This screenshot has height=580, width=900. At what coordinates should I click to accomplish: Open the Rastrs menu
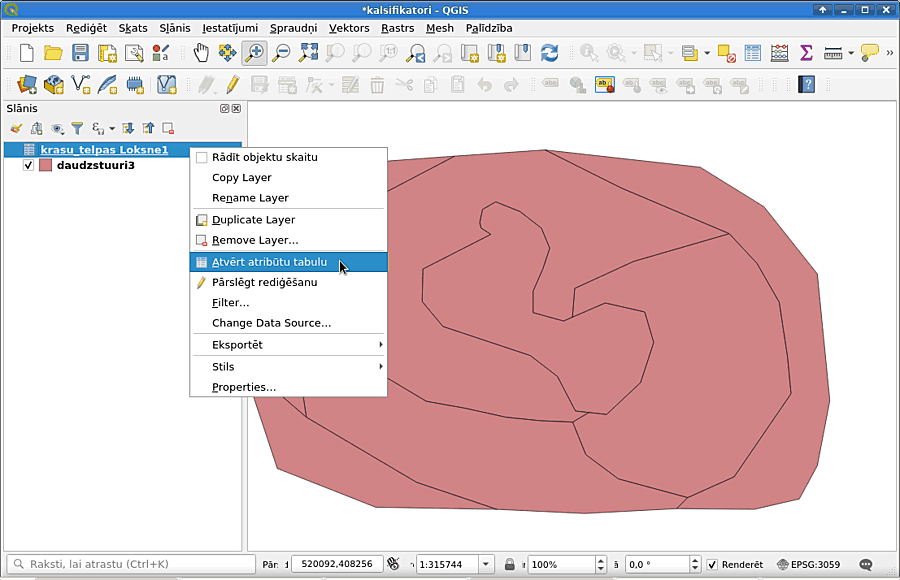click(398, 28)
